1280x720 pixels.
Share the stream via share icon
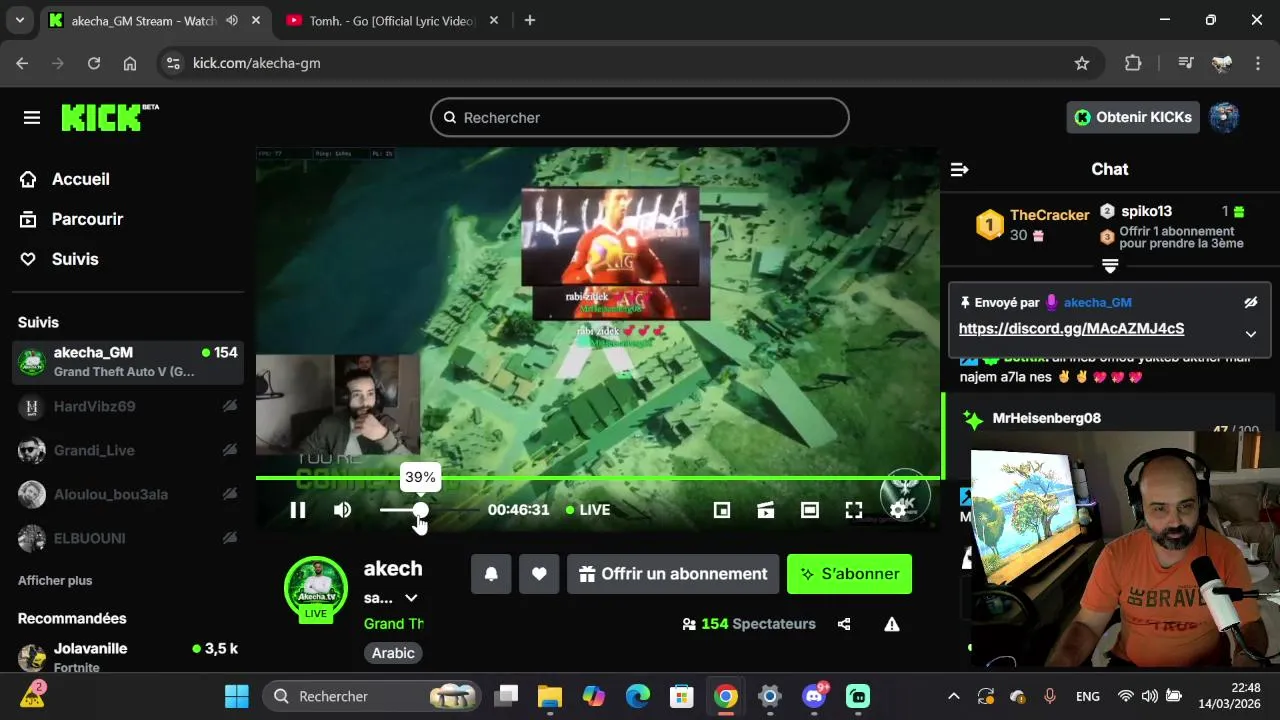(844, 624)
